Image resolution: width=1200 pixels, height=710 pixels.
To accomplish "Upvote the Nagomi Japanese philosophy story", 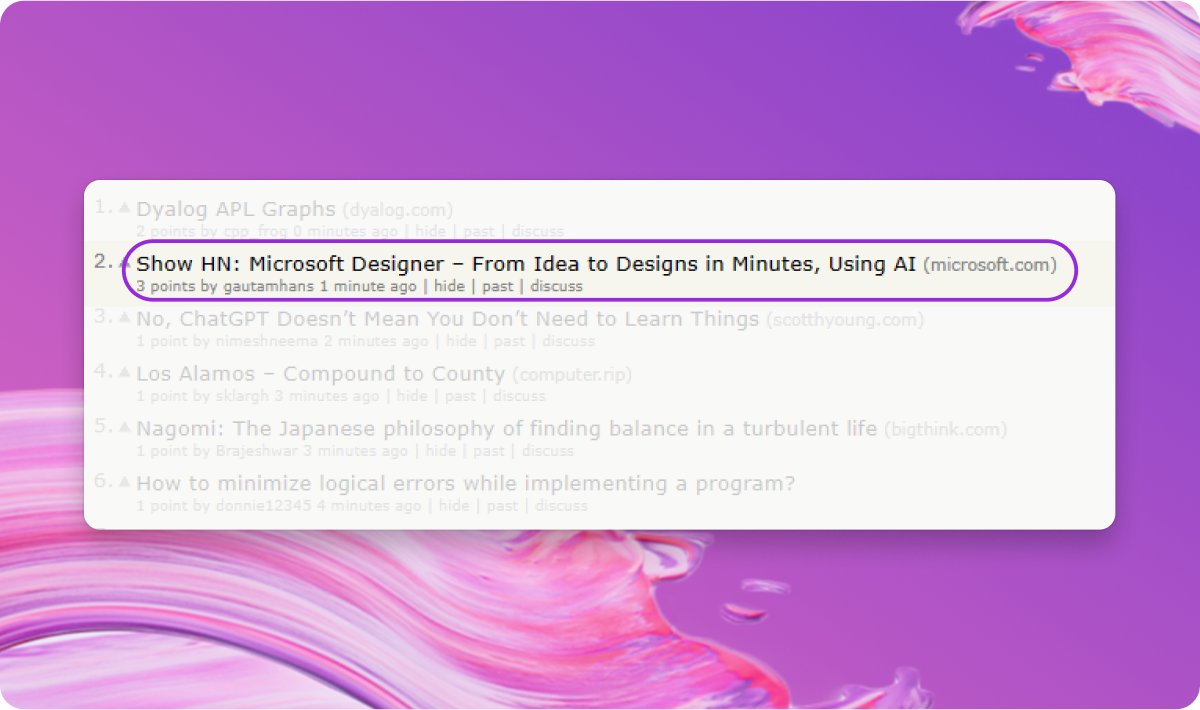I will pyautogui.click(x=125, y=427).
